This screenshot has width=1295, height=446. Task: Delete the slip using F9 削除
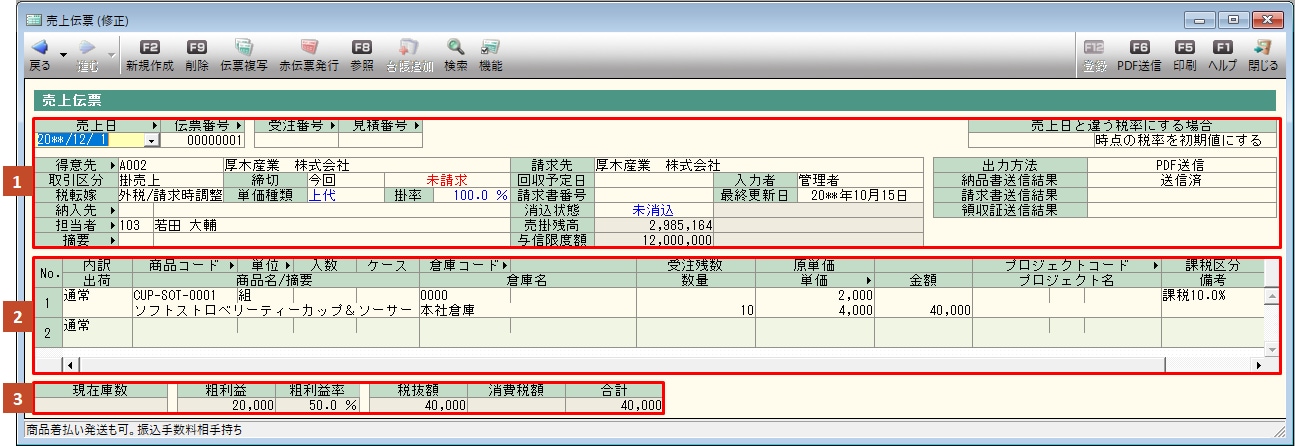197,56
